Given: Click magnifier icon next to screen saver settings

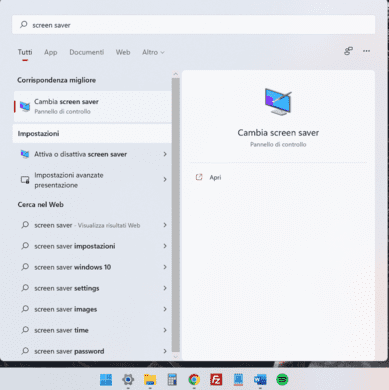Looking at the screenshot, I should pos(25,288).
